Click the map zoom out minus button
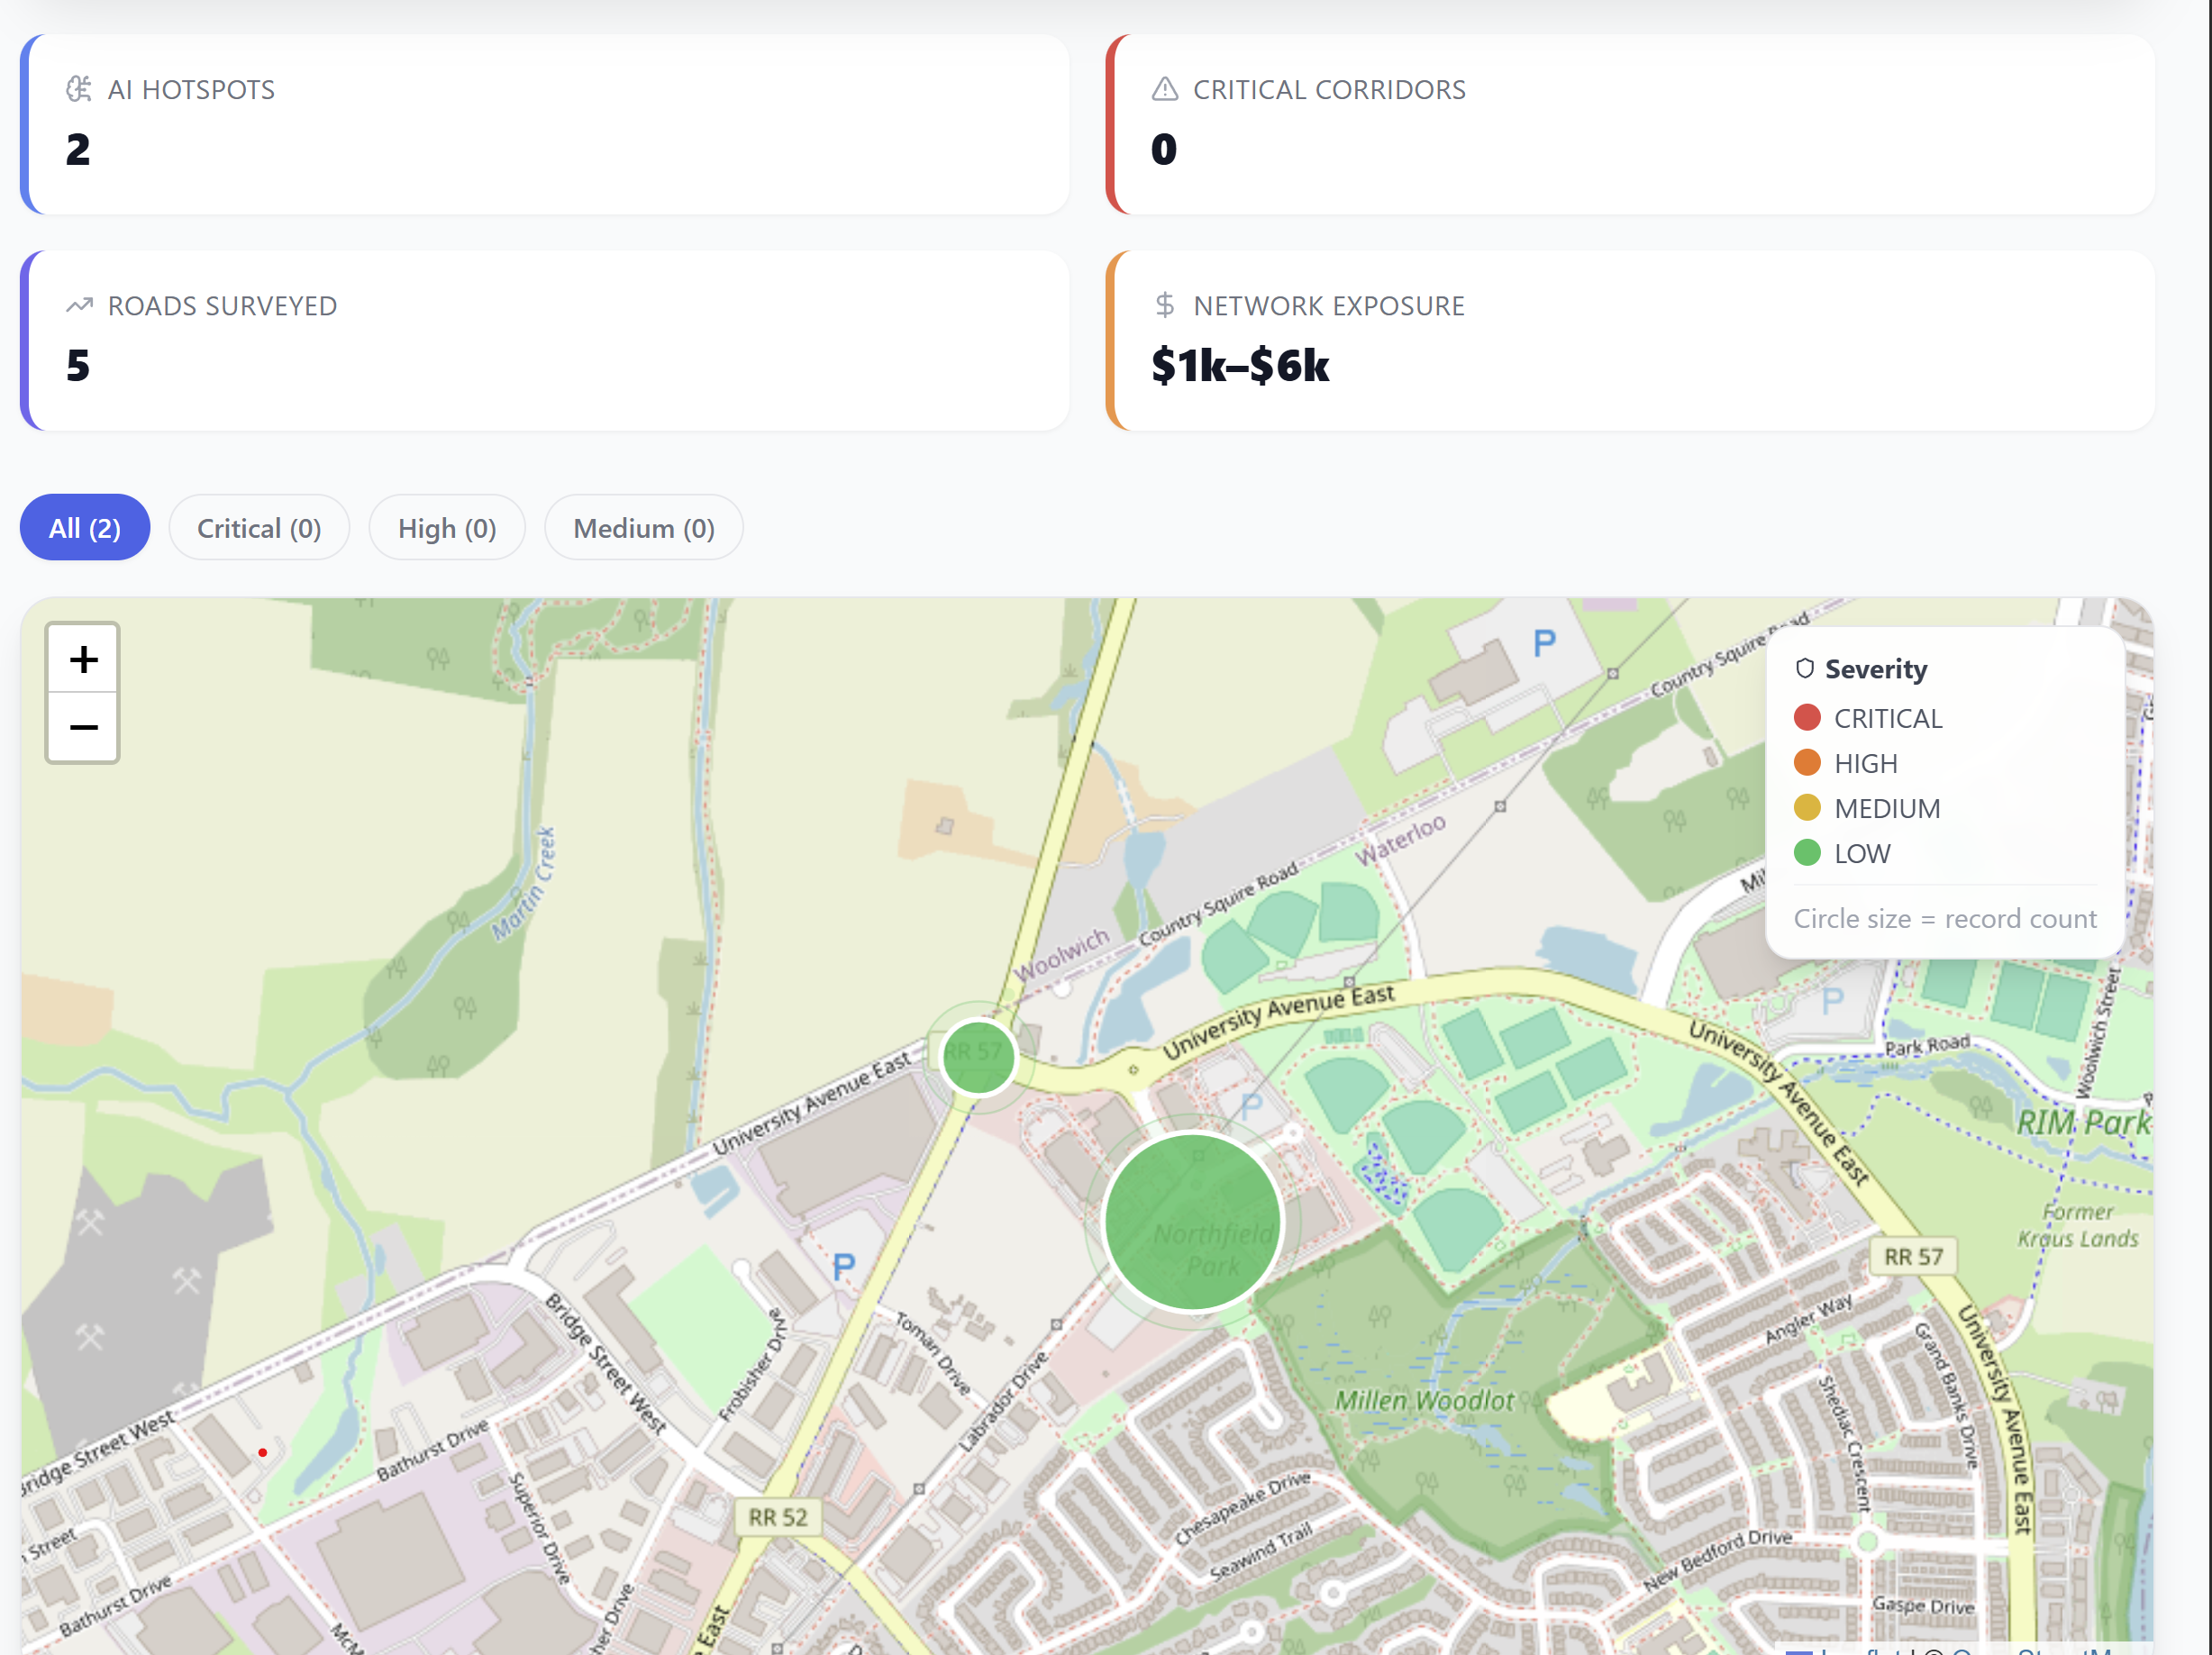2212x1655 pixels. coord(83,727)
